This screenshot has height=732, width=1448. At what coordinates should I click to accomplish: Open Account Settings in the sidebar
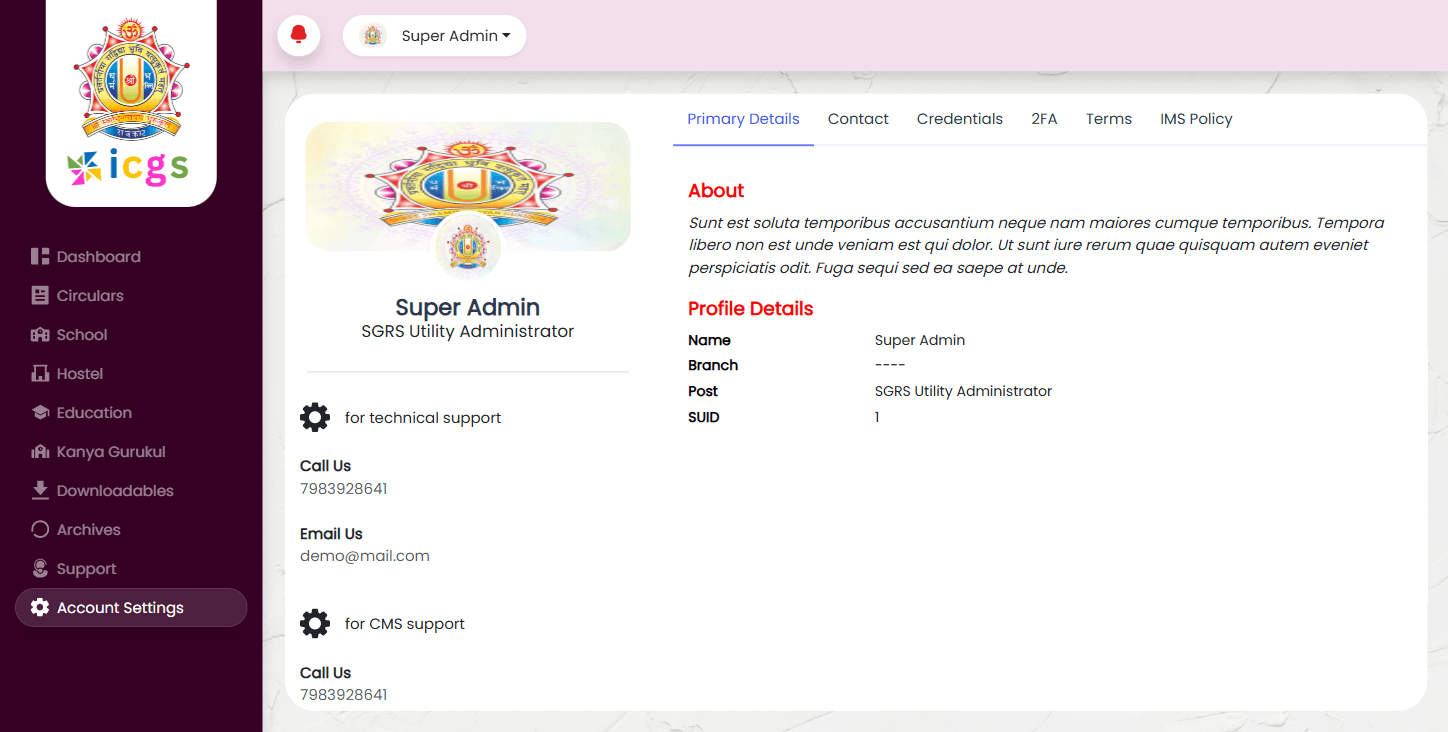coord(120,608)
